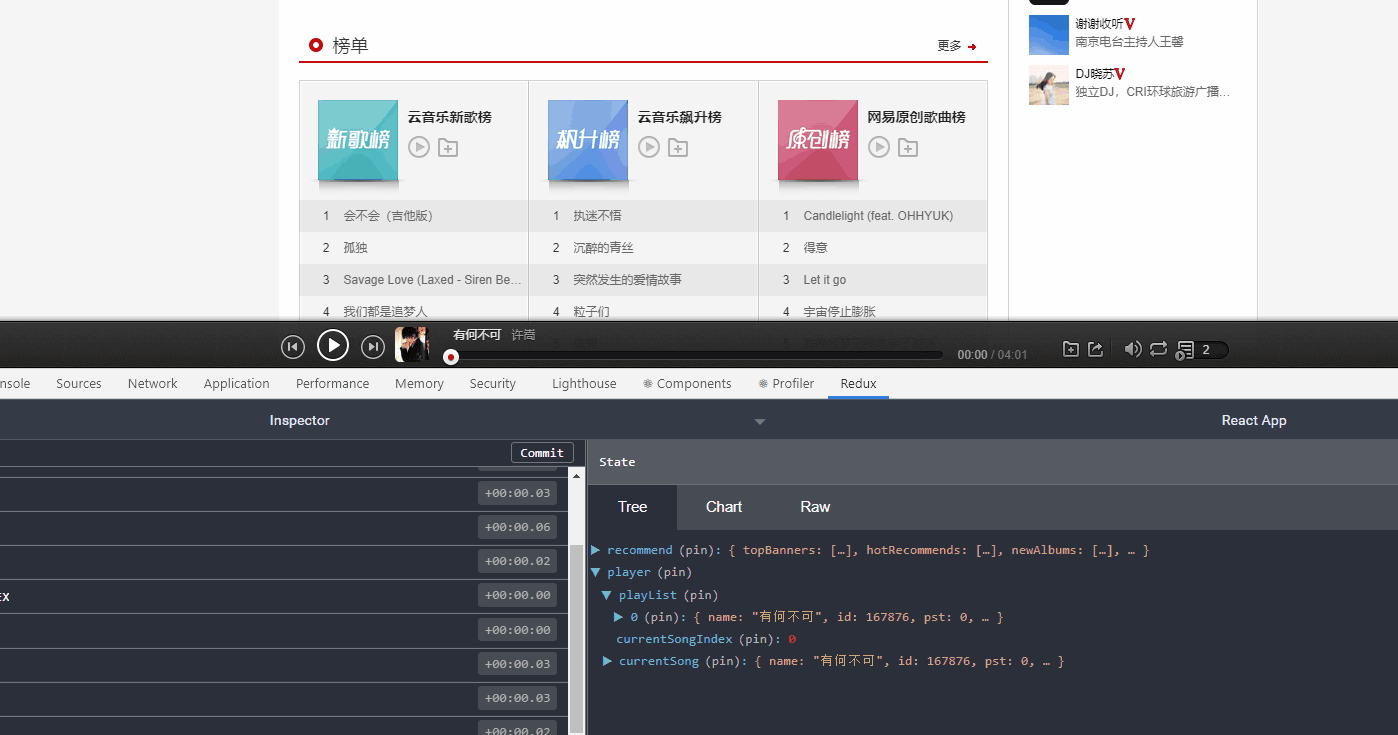Select song 我们都是追梦人
This screenshot has height=735, width=1398.
tap(385, 312)
